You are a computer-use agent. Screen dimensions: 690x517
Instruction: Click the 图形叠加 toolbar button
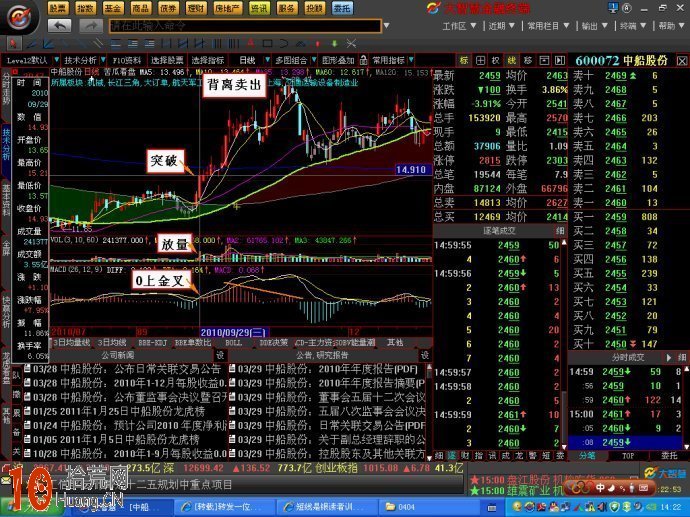point(338,60)
